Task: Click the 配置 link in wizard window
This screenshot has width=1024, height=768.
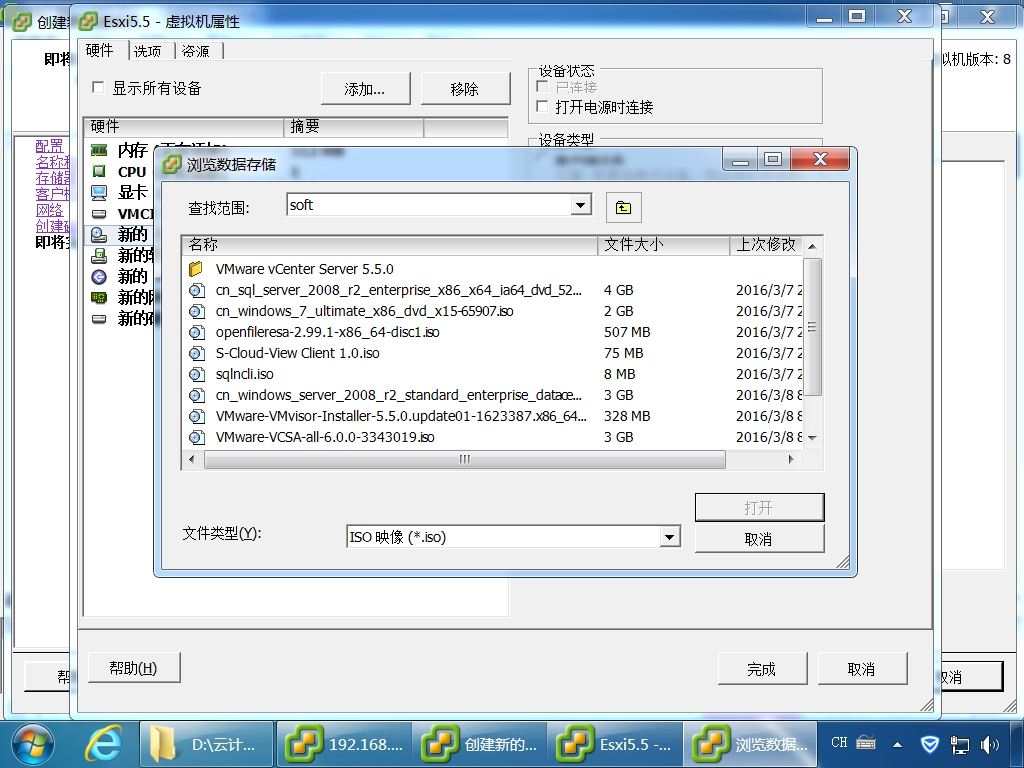Action: pyautogui.click(x=50, y=146)
